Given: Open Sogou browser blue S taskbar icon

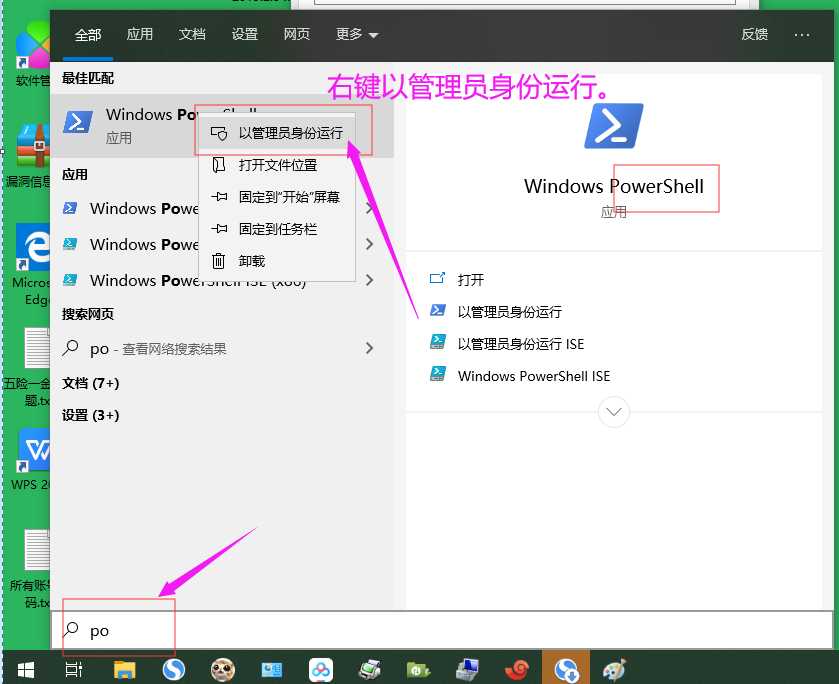Looking at the screenshot, I should click(174, 669).
